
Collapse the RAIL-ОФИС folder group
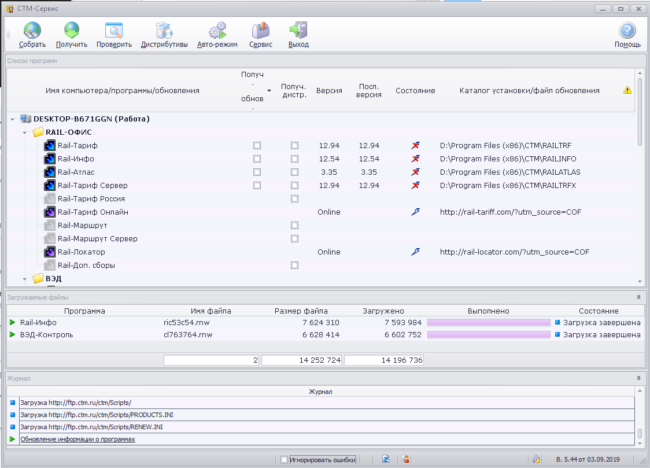click(x=26, y=132)
